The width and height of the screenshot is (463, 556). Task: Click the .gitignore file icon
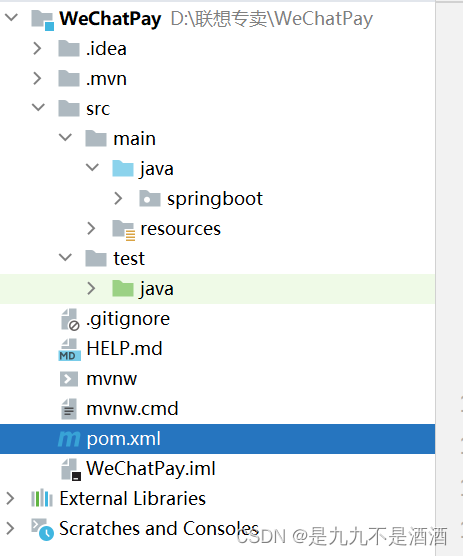click(x=70, y=319)
